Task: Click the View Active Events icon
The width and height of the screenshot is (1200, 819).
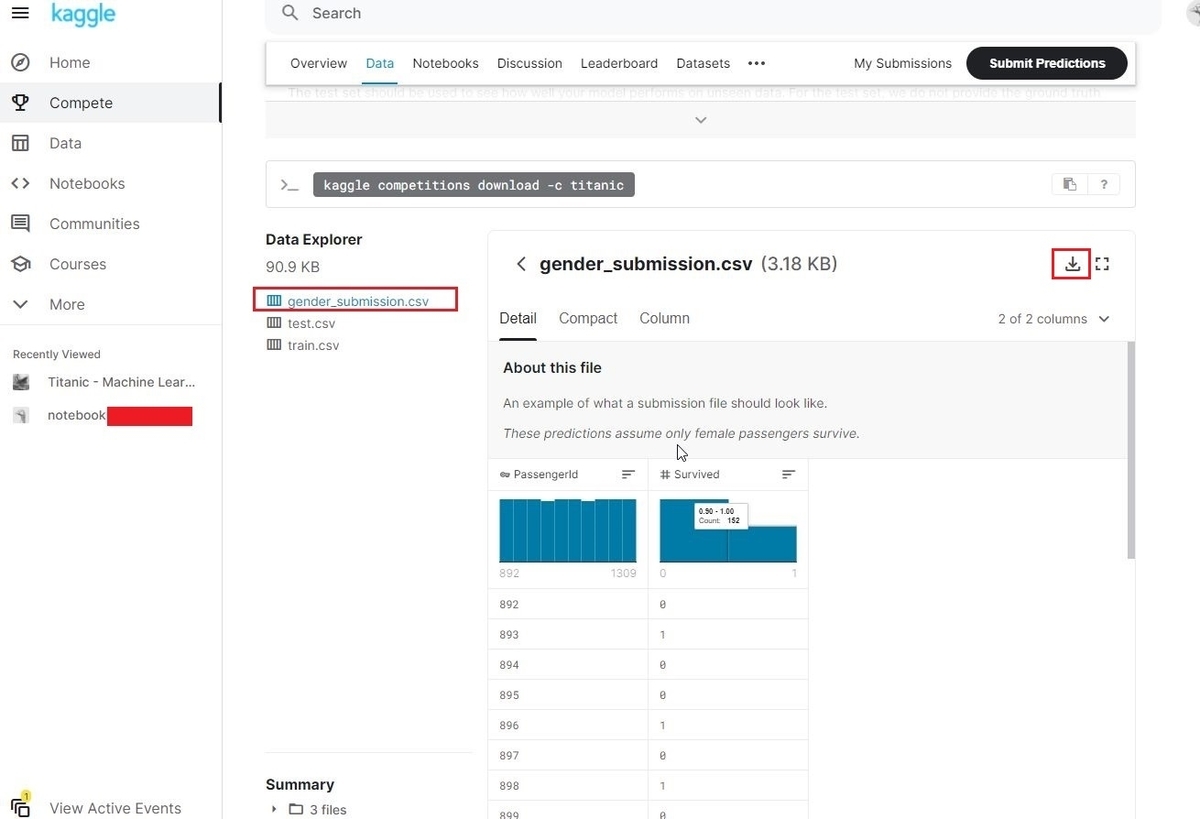Action: pyautogui.click(x=20, y=807)
